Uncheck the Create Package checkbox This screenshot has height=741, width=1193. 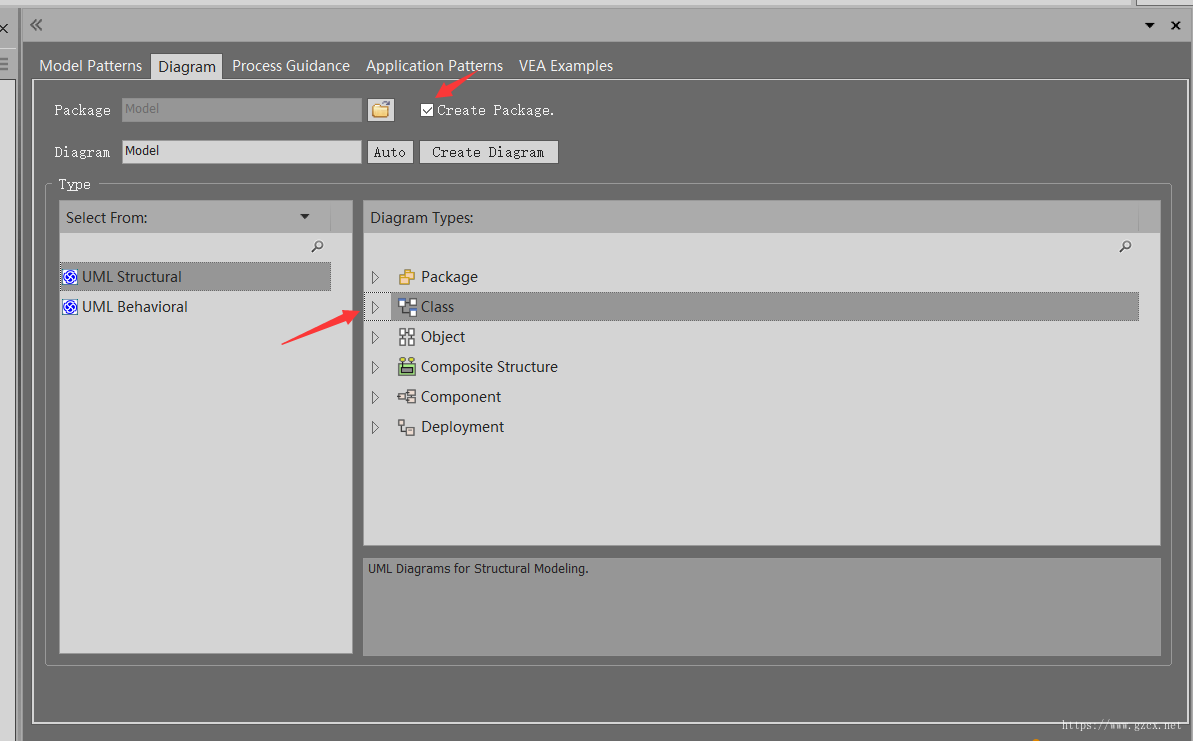[x=427, y=110]
